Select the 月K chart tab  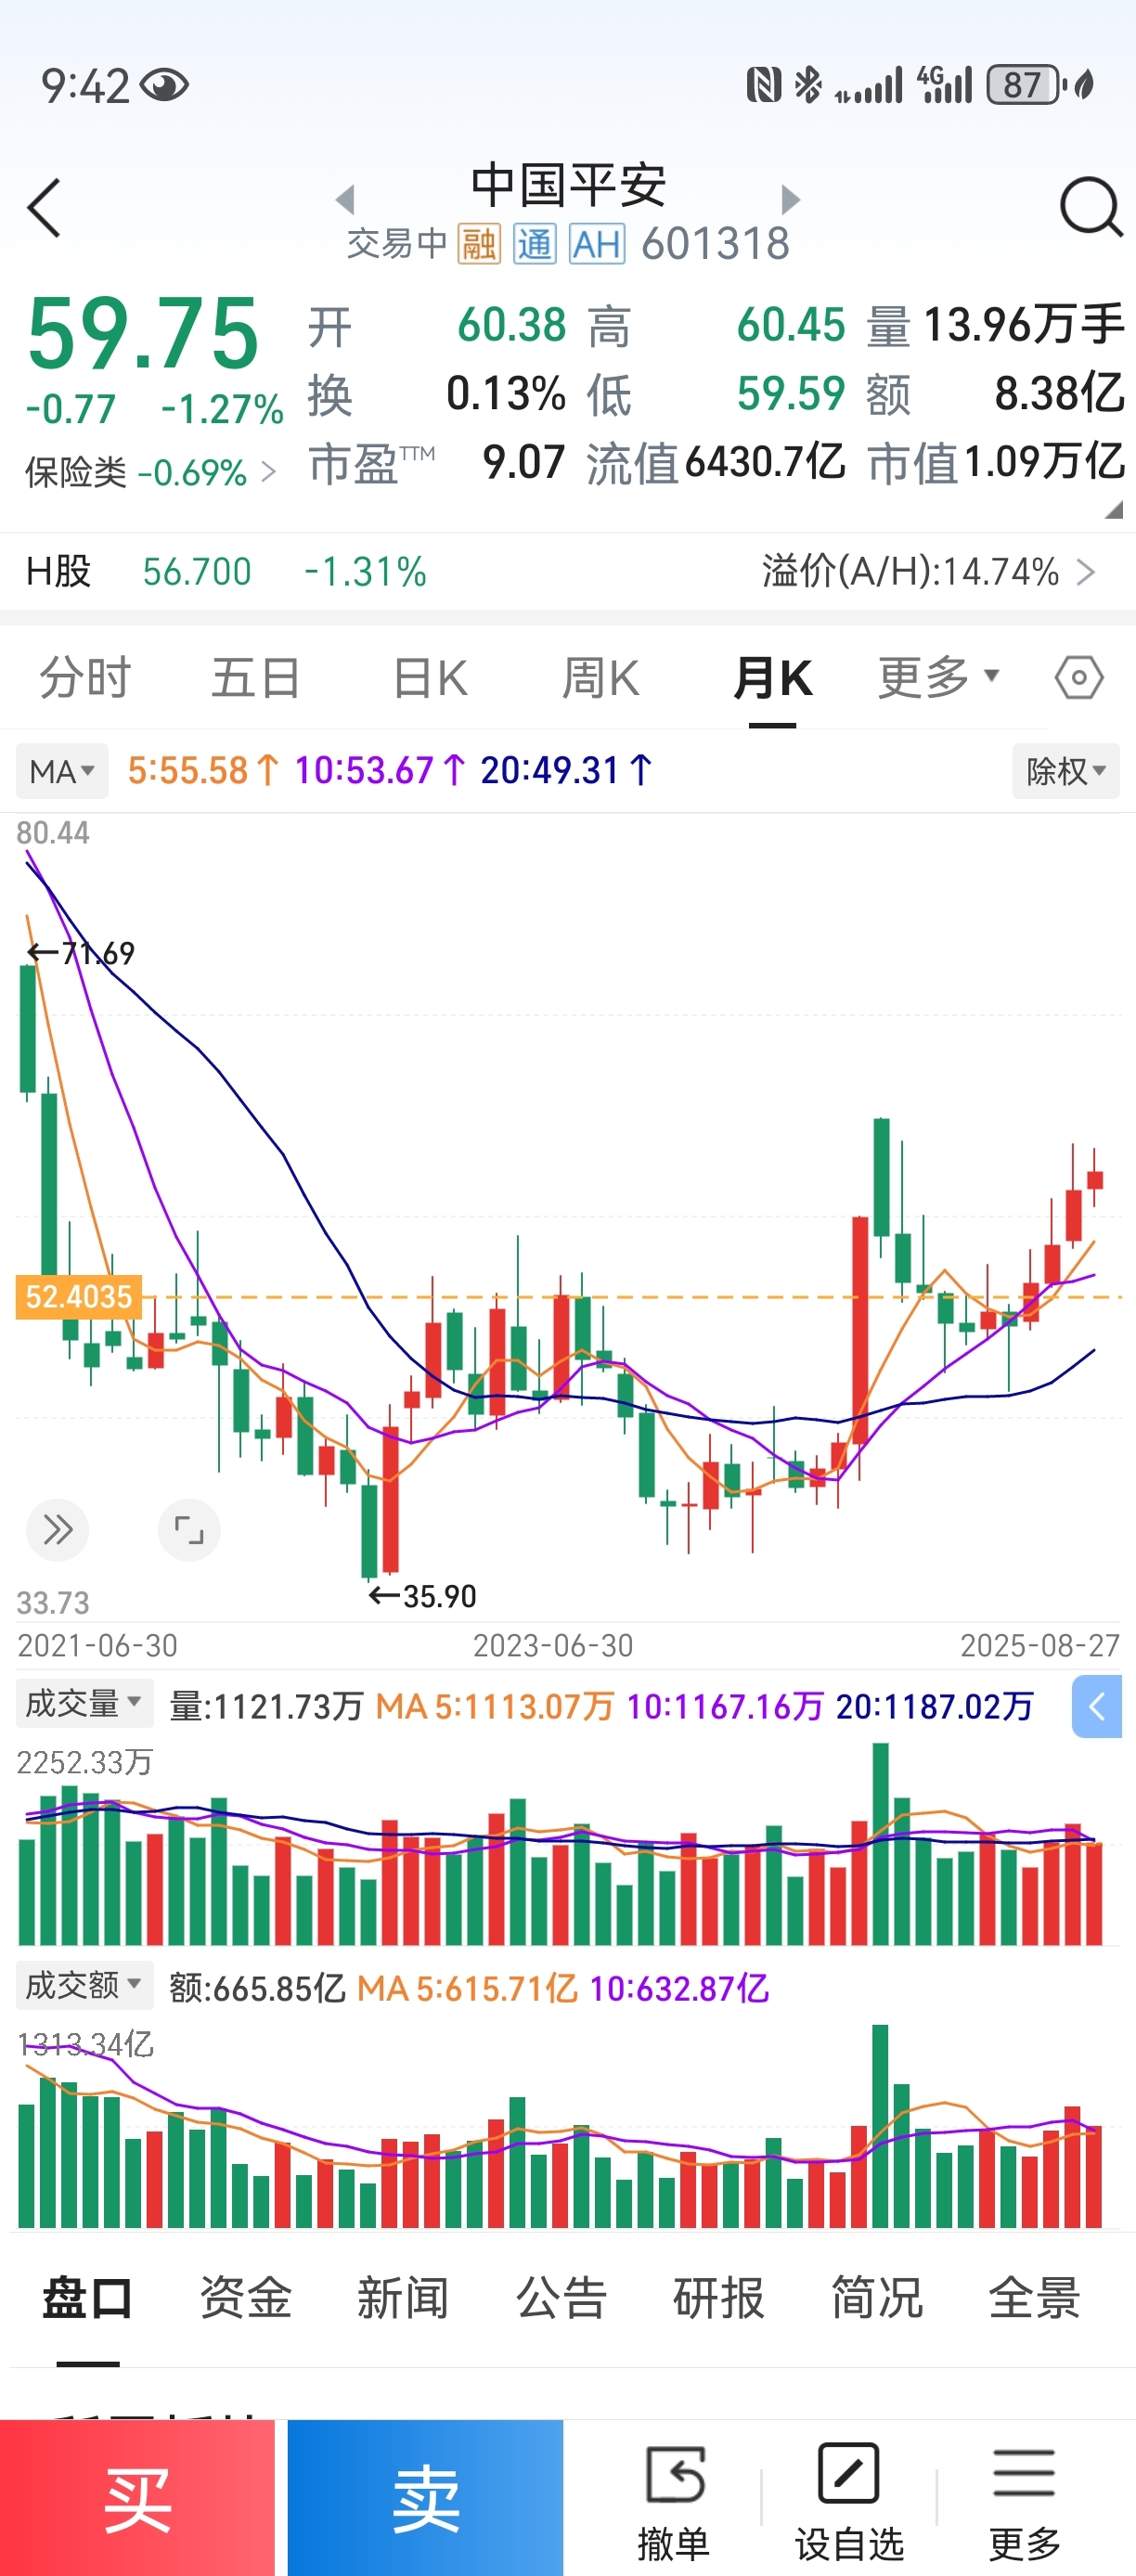[772, 678]
